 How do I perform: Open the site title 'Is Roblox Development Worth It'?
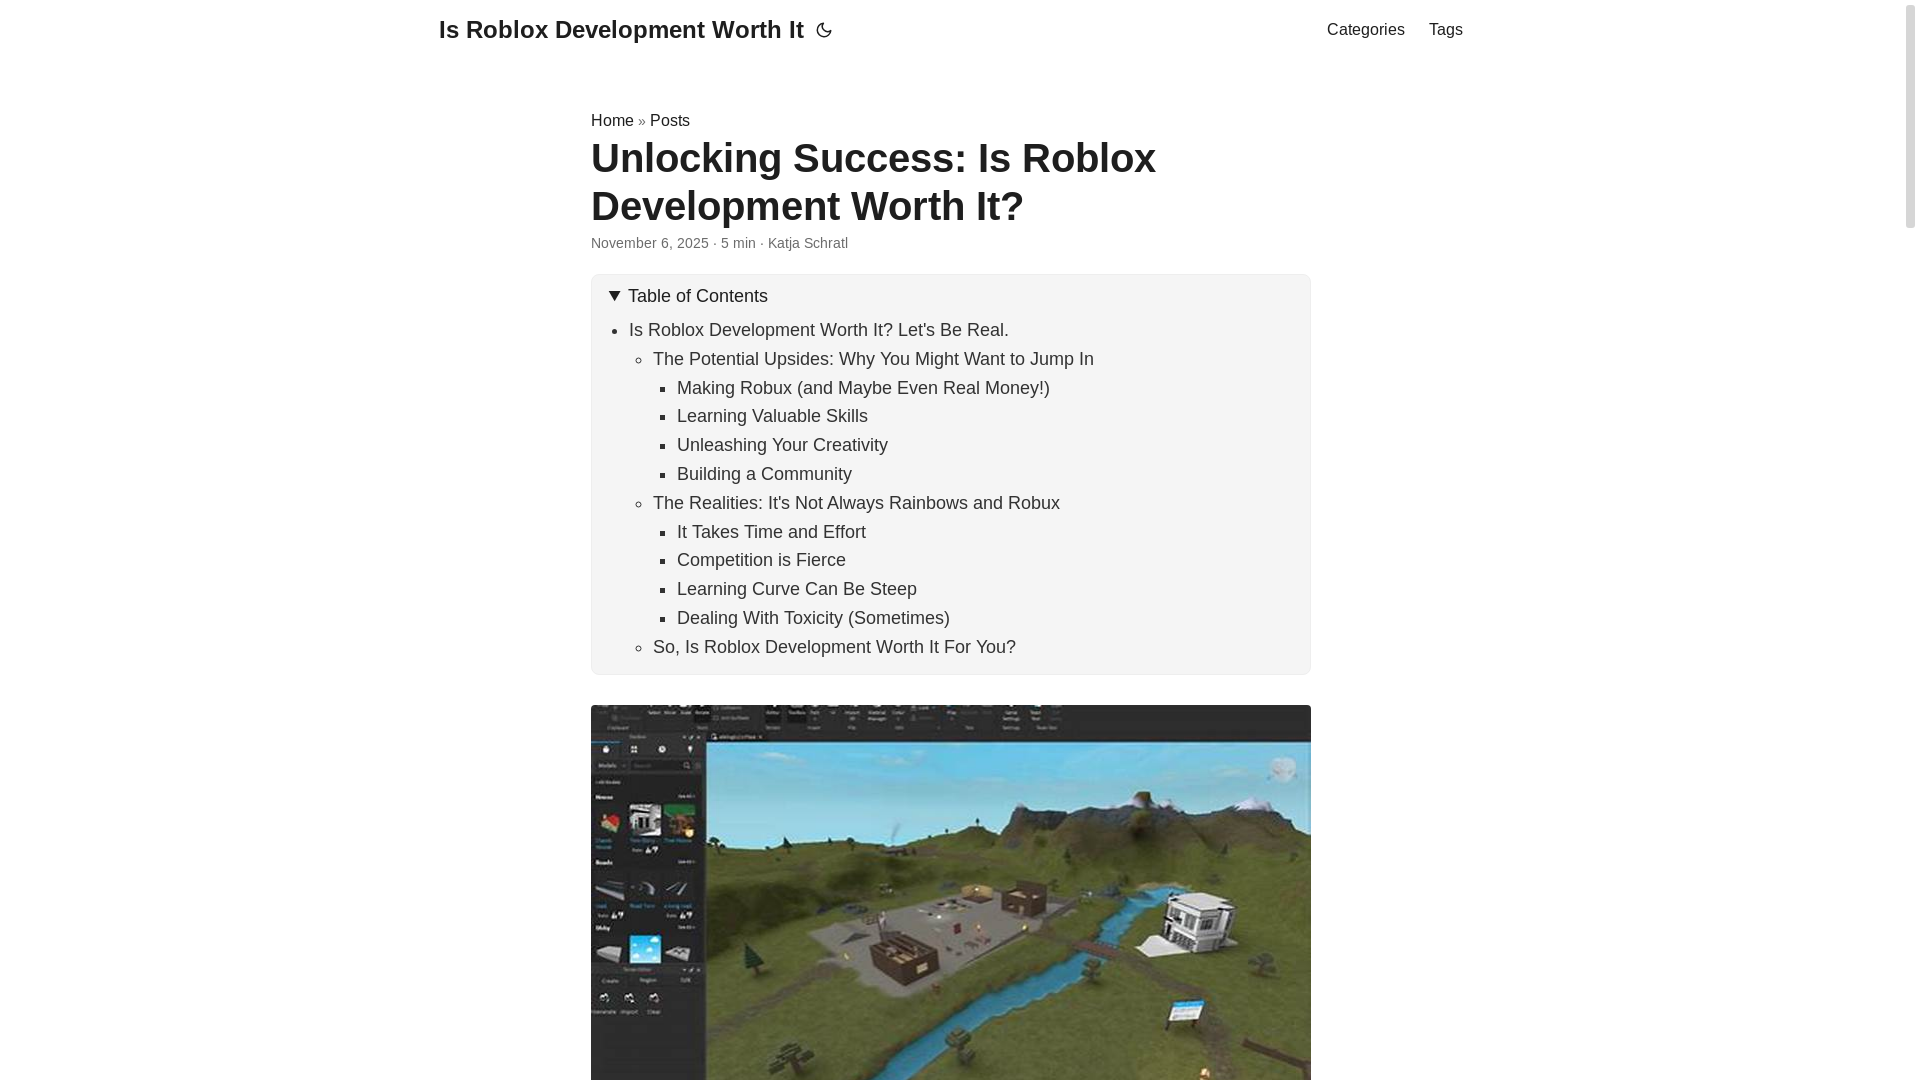coord(621,30)
